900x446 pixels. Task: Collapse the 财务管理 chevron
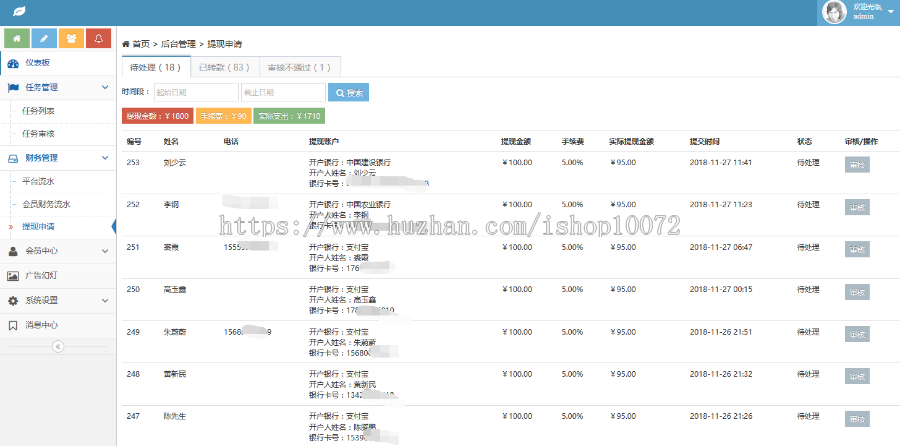(x=105, y=158)
